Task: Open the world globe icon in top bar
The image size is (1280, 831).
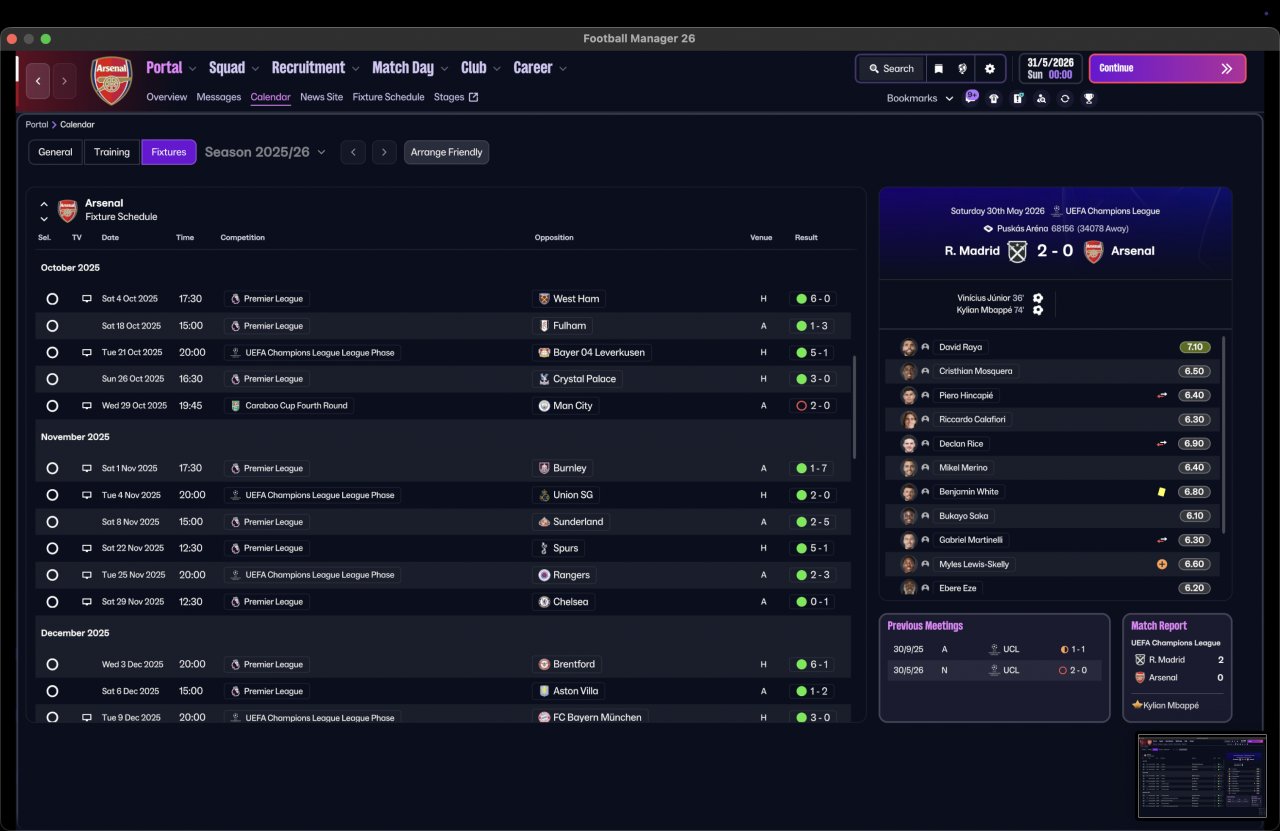Action: click(963, 69)
